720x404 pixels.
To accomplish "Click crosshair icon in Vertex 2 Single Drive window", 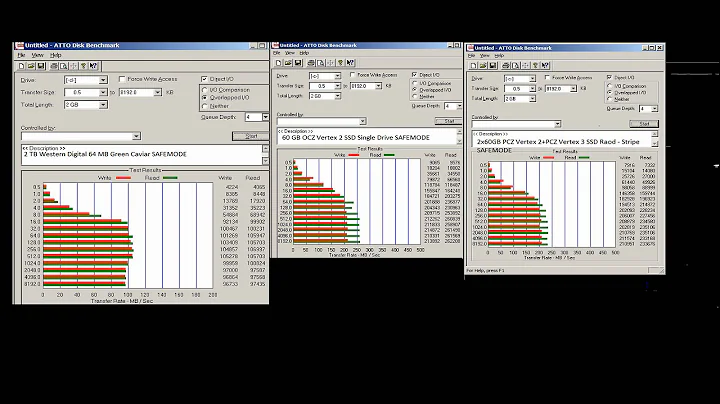I will pyautogui.click(x=331, y=63).
